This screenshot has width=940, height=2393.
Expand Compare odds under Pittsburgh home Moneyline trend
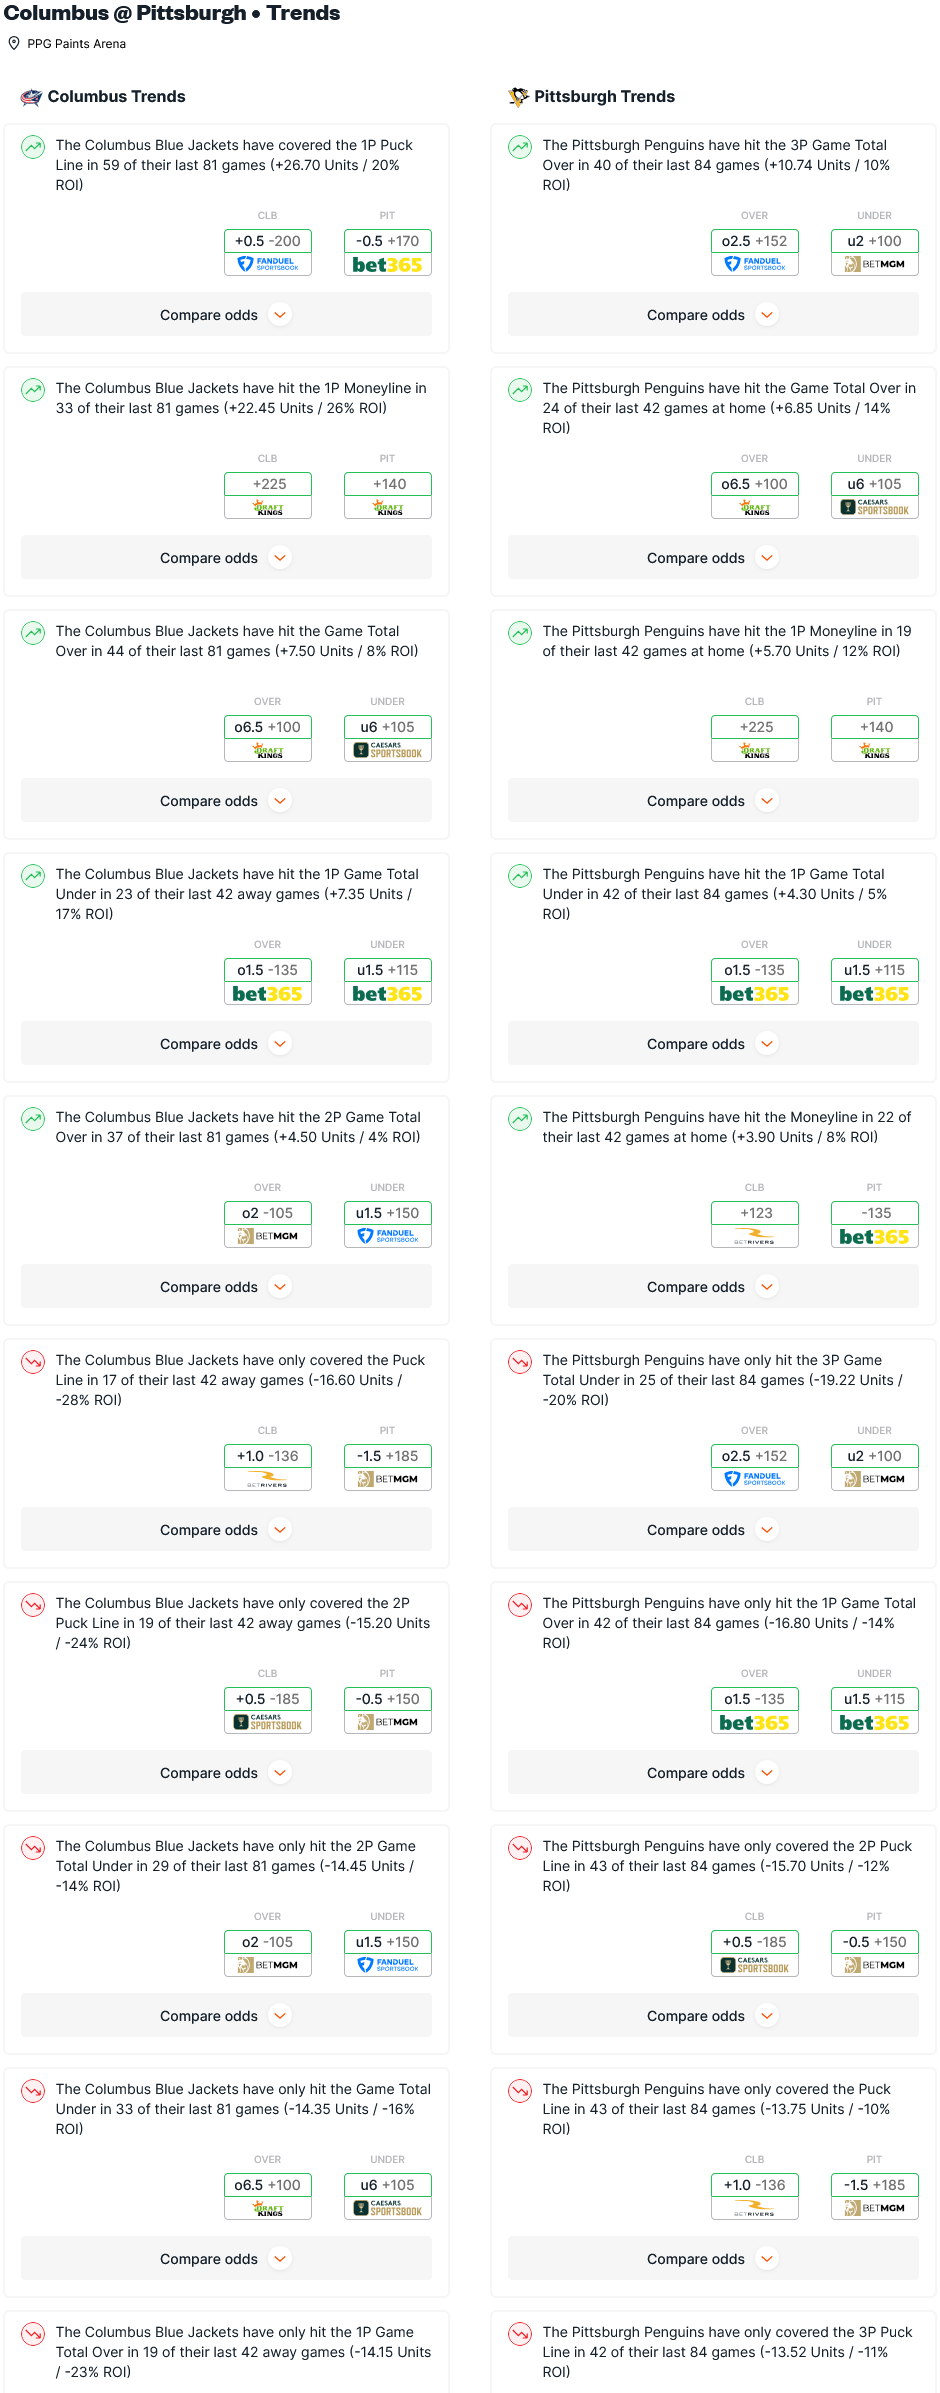[x=713, y=1287]
